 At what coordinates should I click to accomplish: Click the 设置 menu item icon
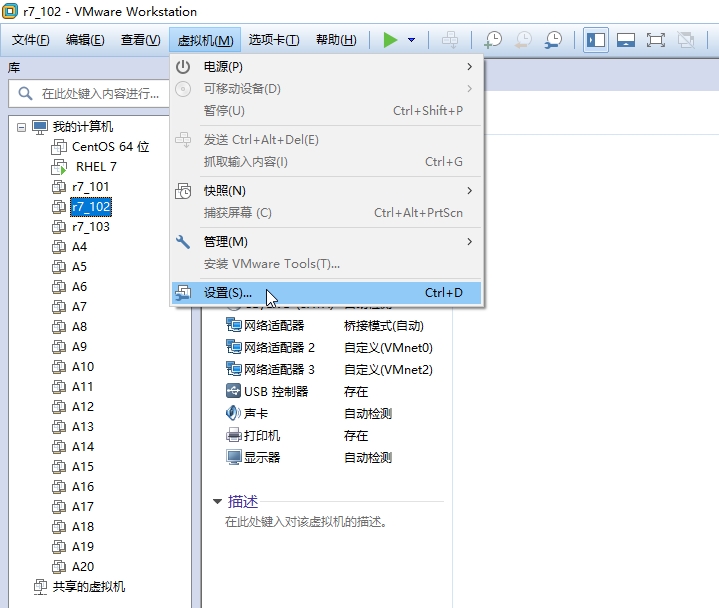point(183,293)
